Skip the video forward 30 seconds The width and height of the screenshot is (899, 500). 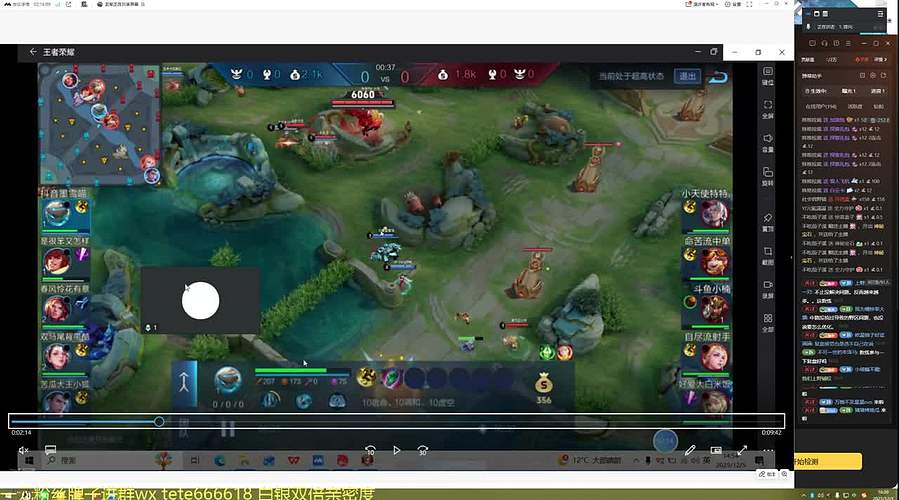[423, 451]
